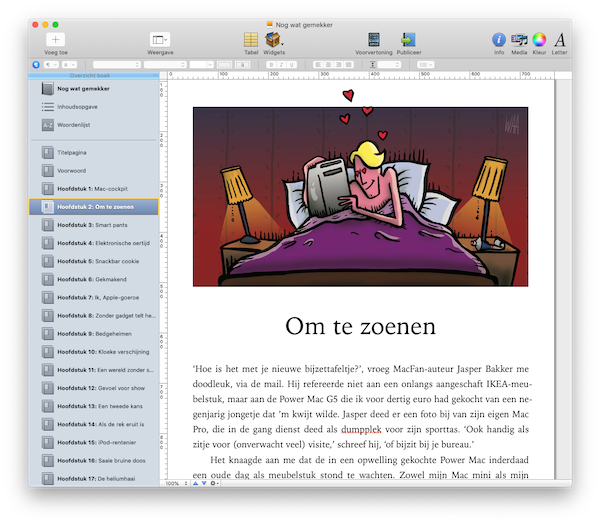
Task: Select the bed cartoon illustration
Action: (x=360, y=197)
